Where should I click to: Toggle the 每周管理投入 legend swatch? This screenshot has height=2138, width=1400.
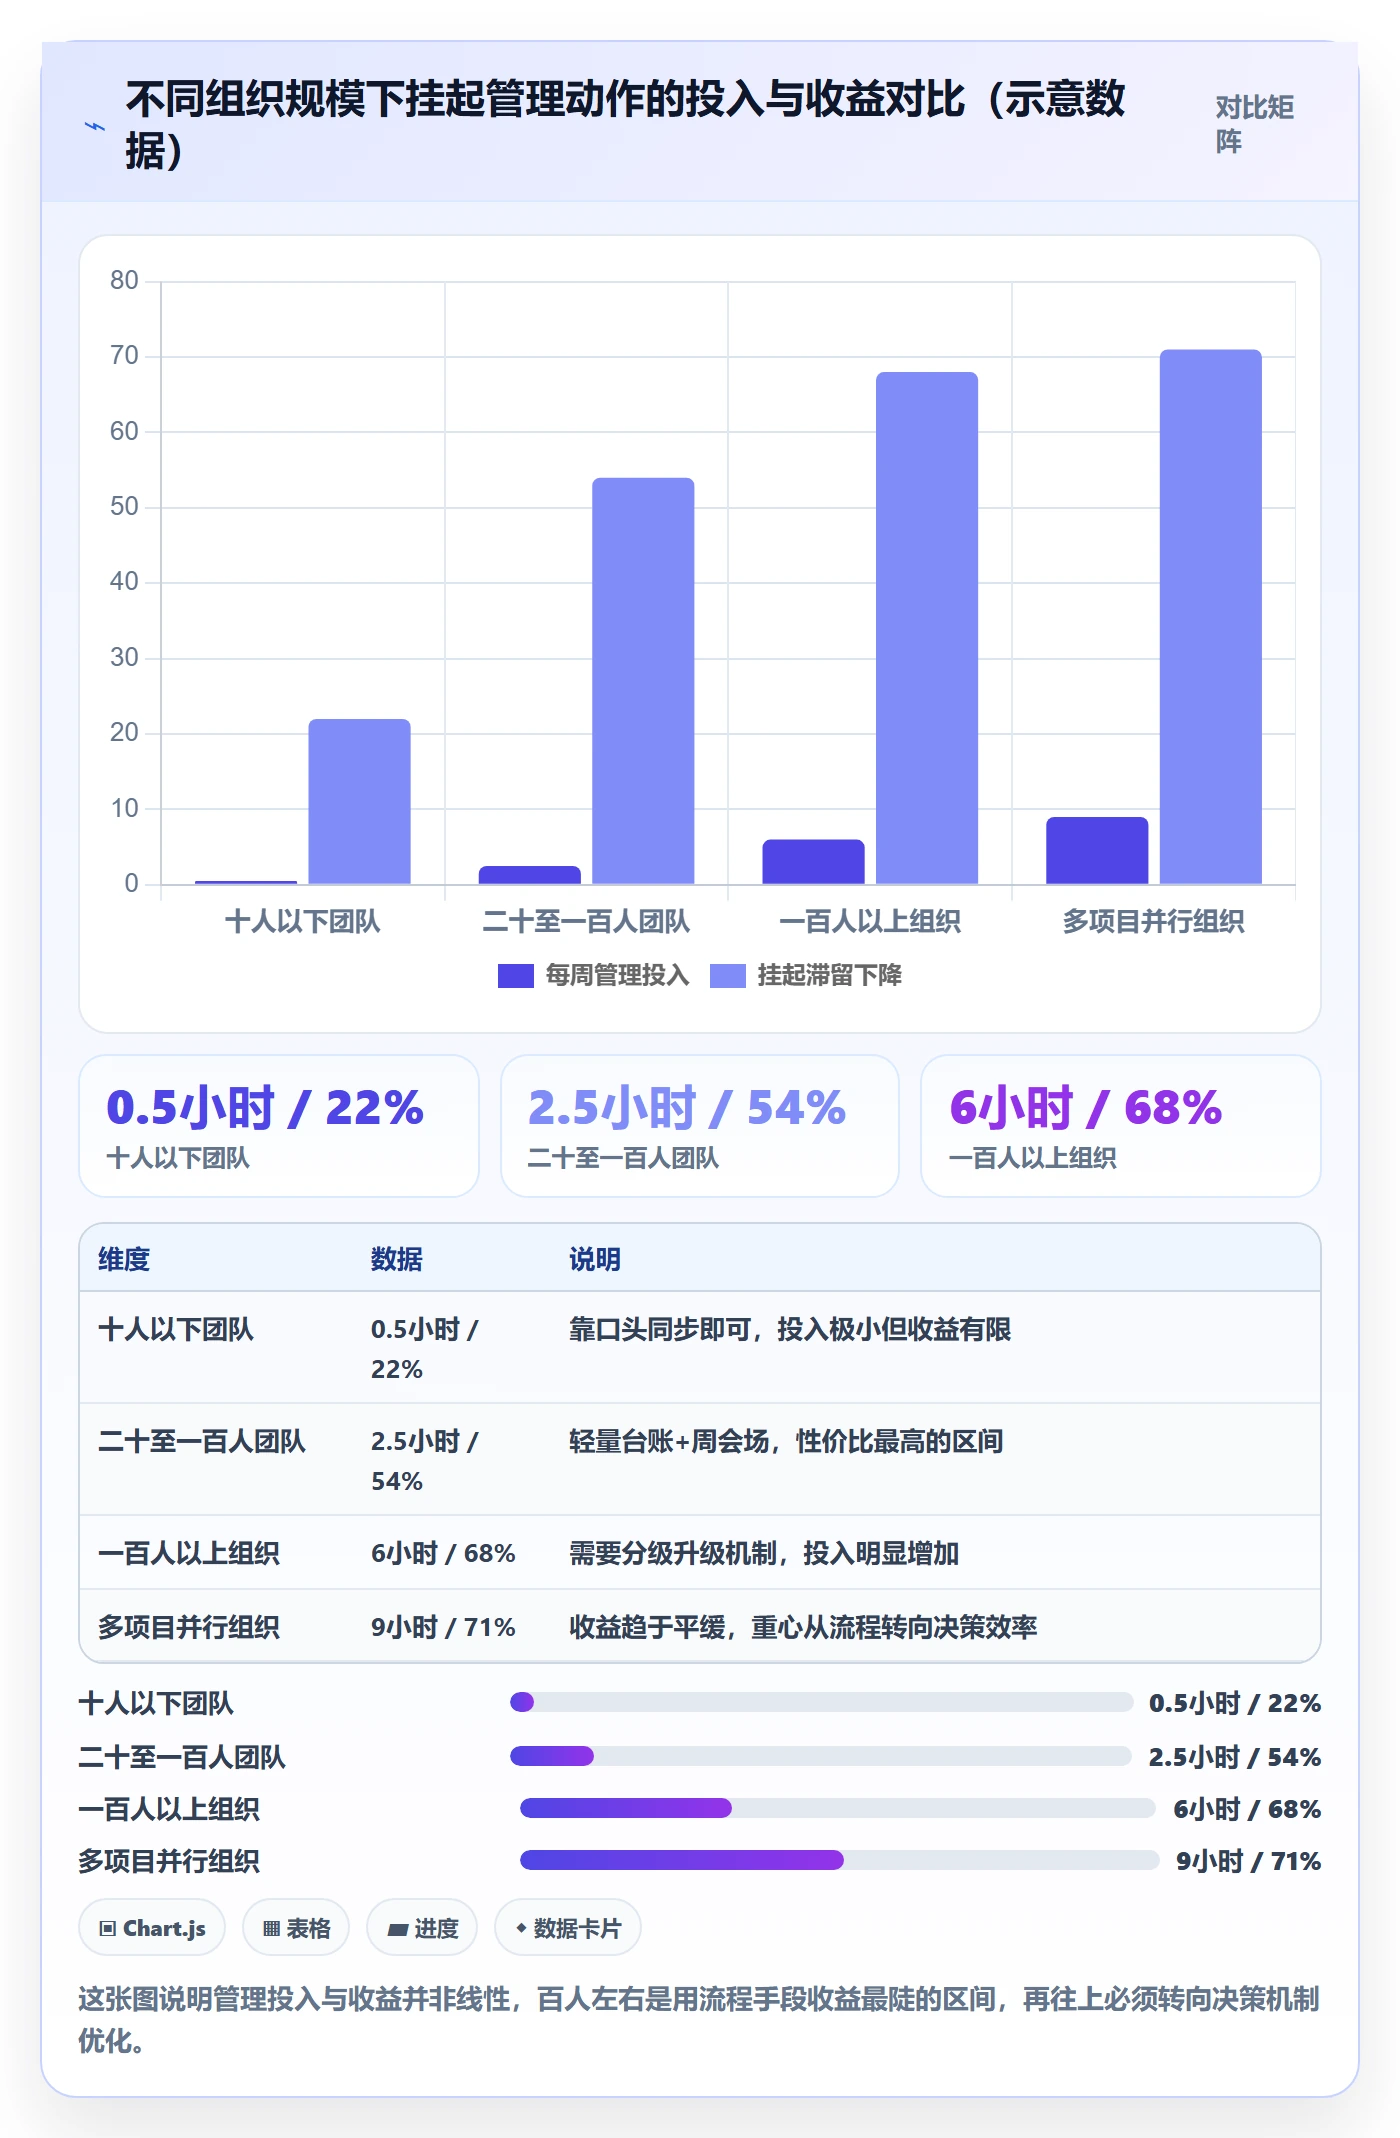coord(516,976)
